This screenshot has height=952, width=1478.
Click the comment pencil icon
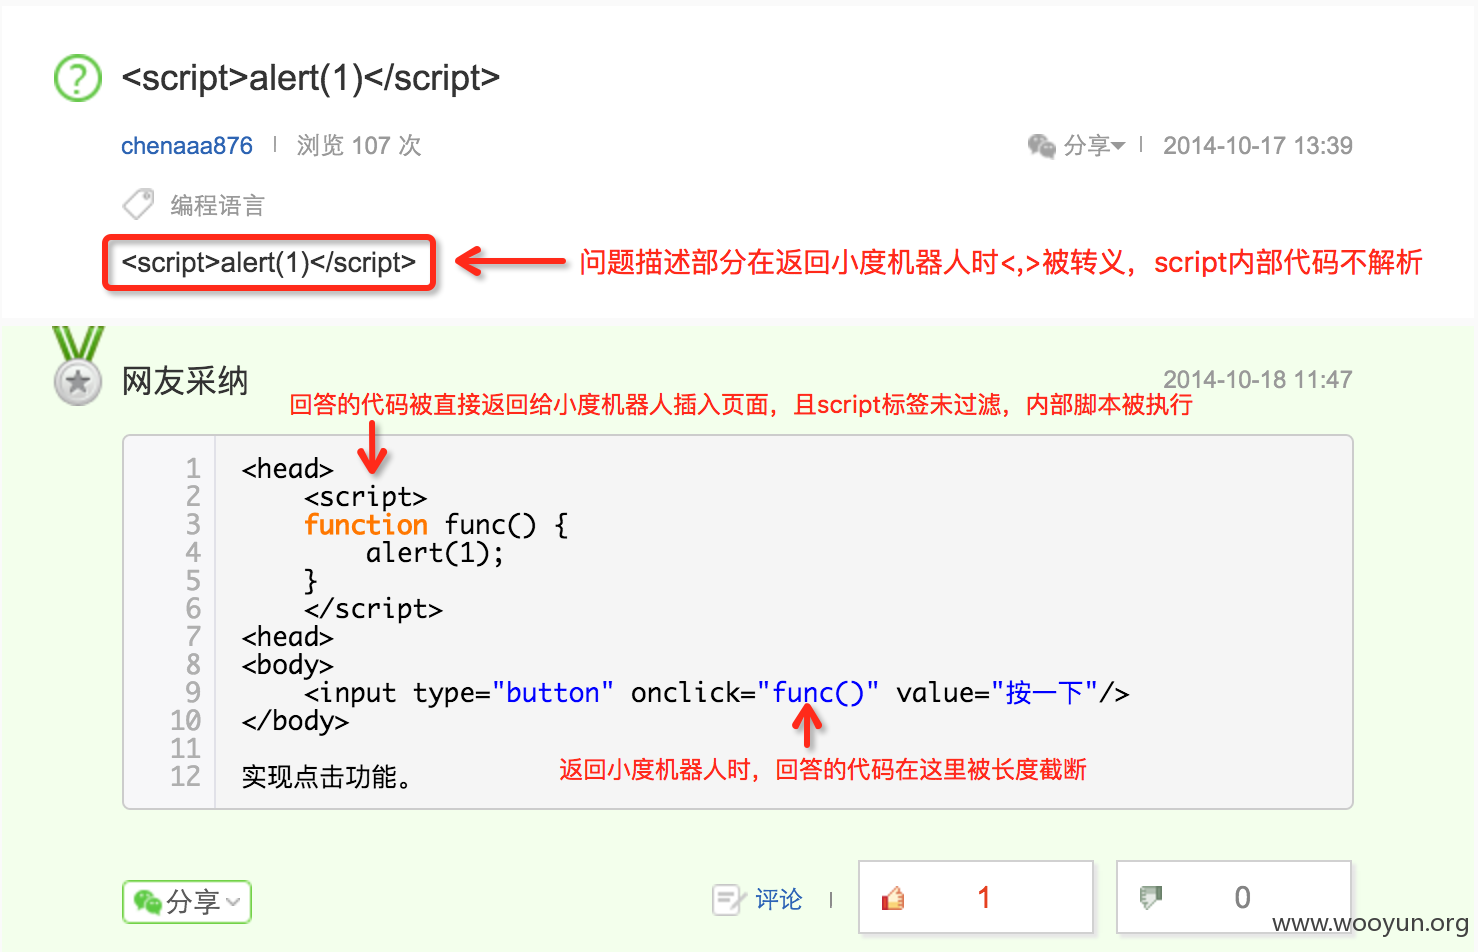[728, 900]
